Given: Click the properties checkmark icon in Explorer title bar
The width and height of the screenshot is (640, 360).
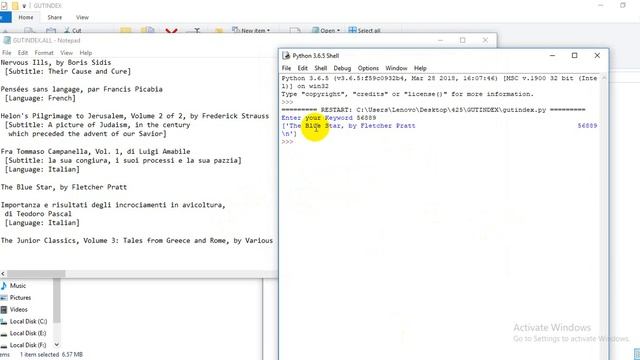Looking at the screenshot, I should 4,6.
